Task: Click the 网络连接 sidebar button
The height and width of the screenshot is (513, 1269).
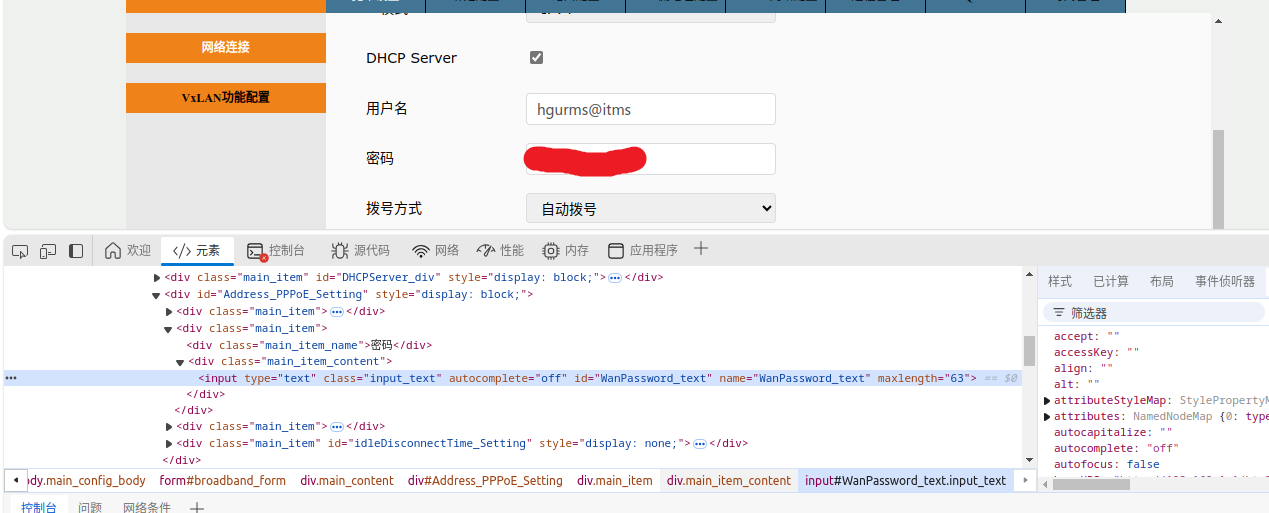Action: point(226,47)
